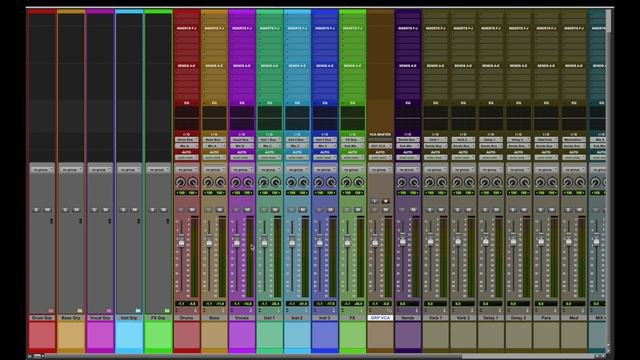Click the left pan knob on Inst 1
640x360 pixels.
tap(264, 182)
